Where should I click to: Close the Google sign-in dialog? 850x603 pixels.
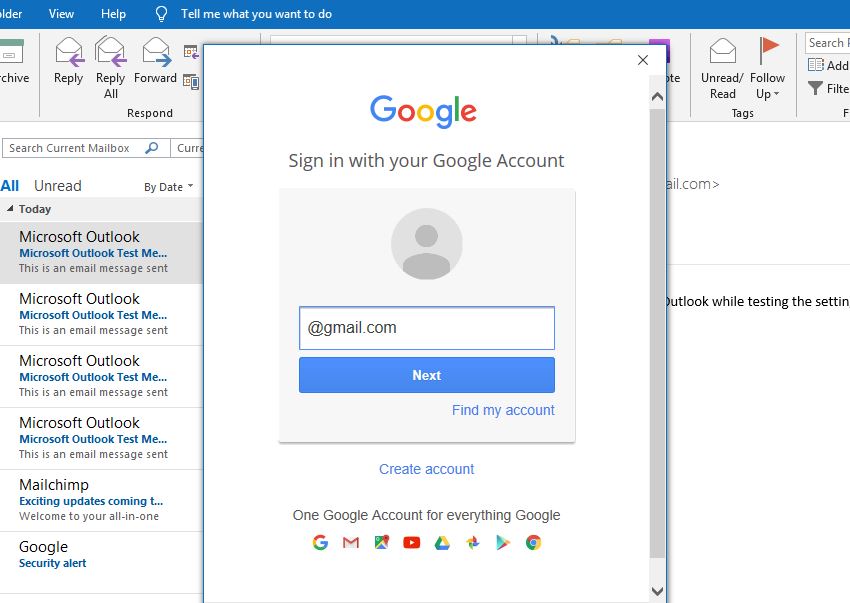[x=643, y=60]
